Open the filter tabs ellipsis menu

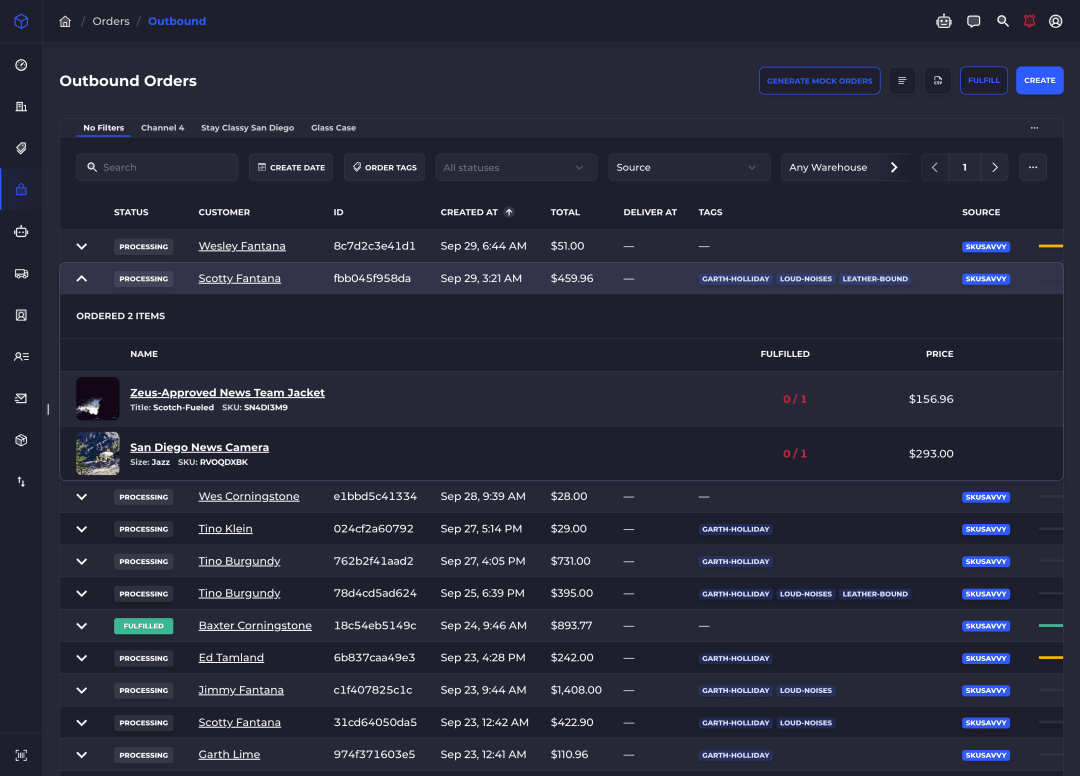click(x=1034, y=128)
